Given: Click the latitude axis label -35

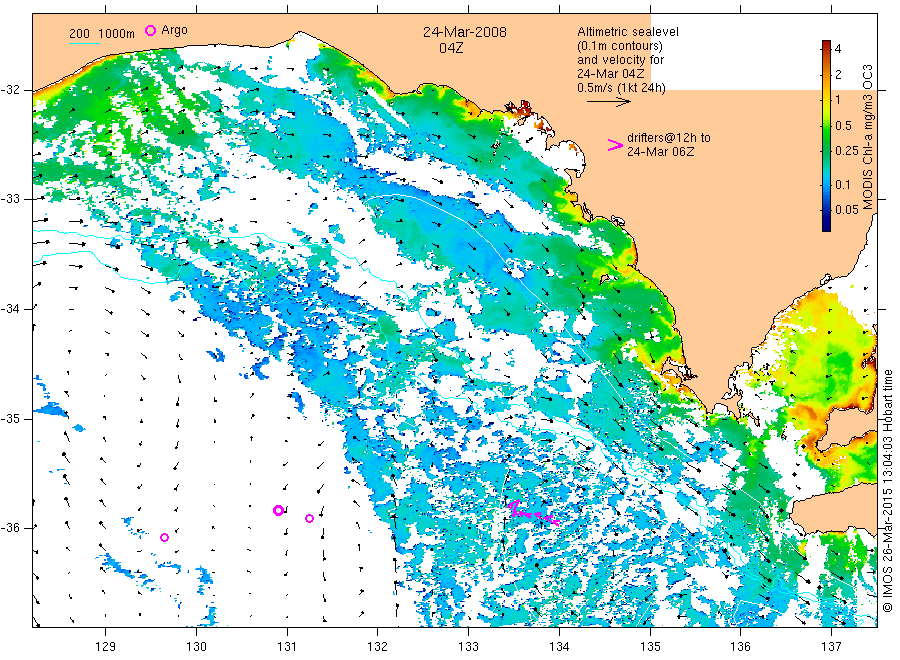Looking at the screenshot, I should (x=10, y=418).
